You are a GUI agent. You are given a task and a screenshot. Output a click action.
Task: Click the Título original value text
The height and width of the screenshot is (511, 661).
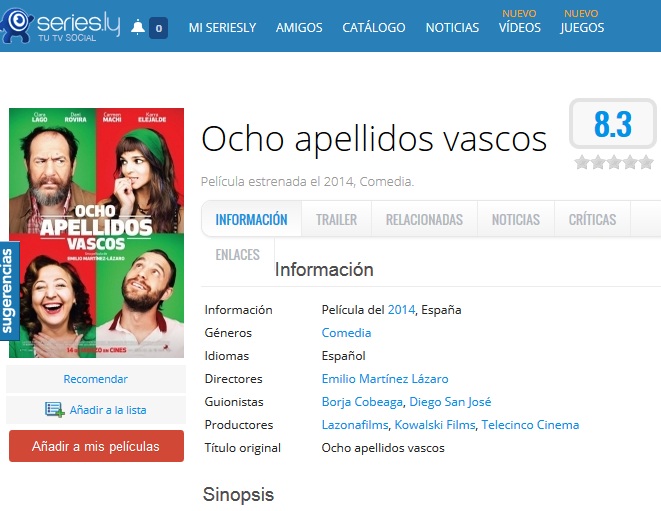383,448
